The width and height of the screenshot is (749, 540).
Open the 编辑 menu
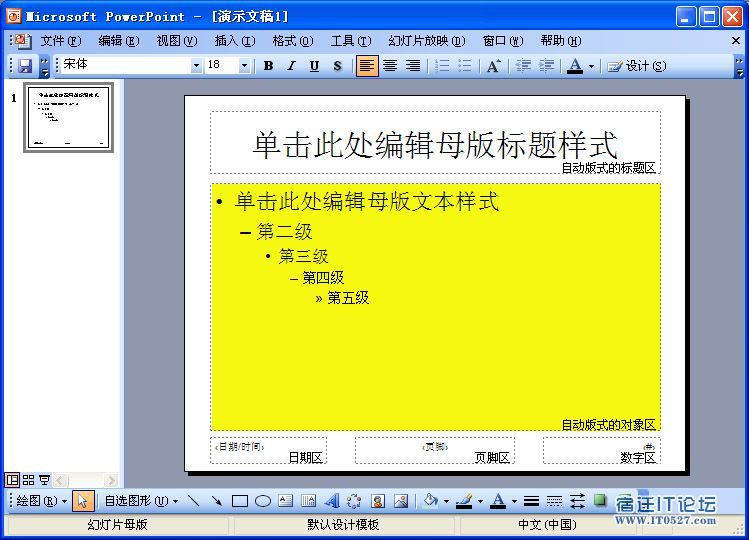pos(118,41)
